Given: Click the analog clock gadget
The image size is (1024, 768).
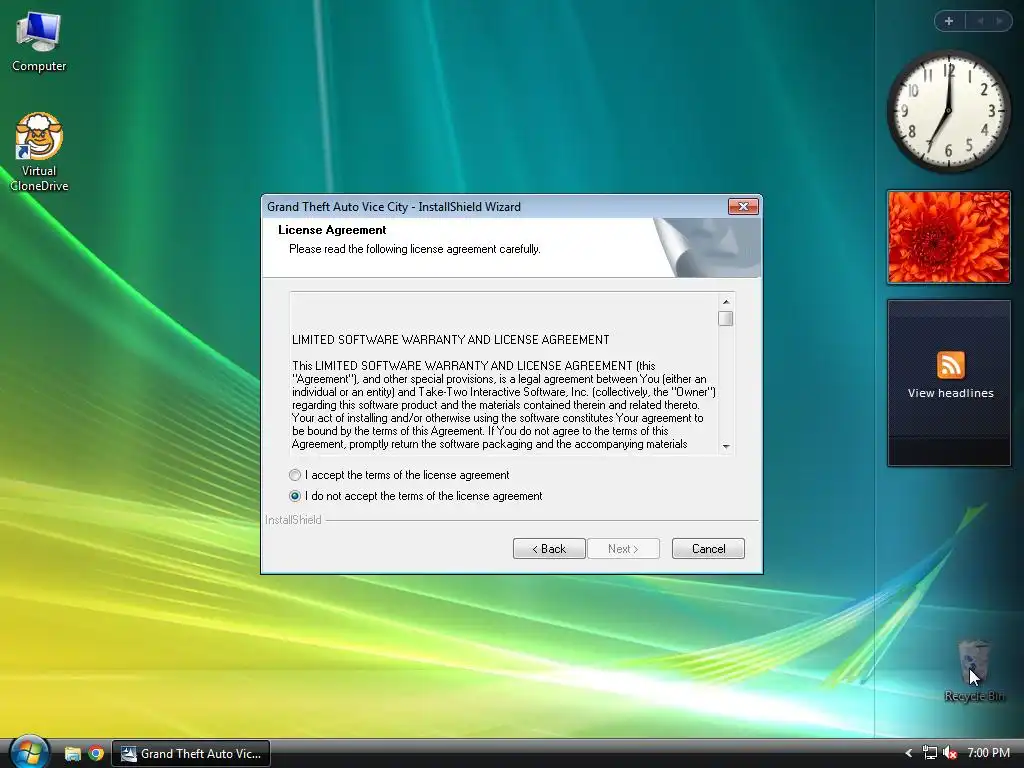Looking at the screenshot, I should 948,111.
